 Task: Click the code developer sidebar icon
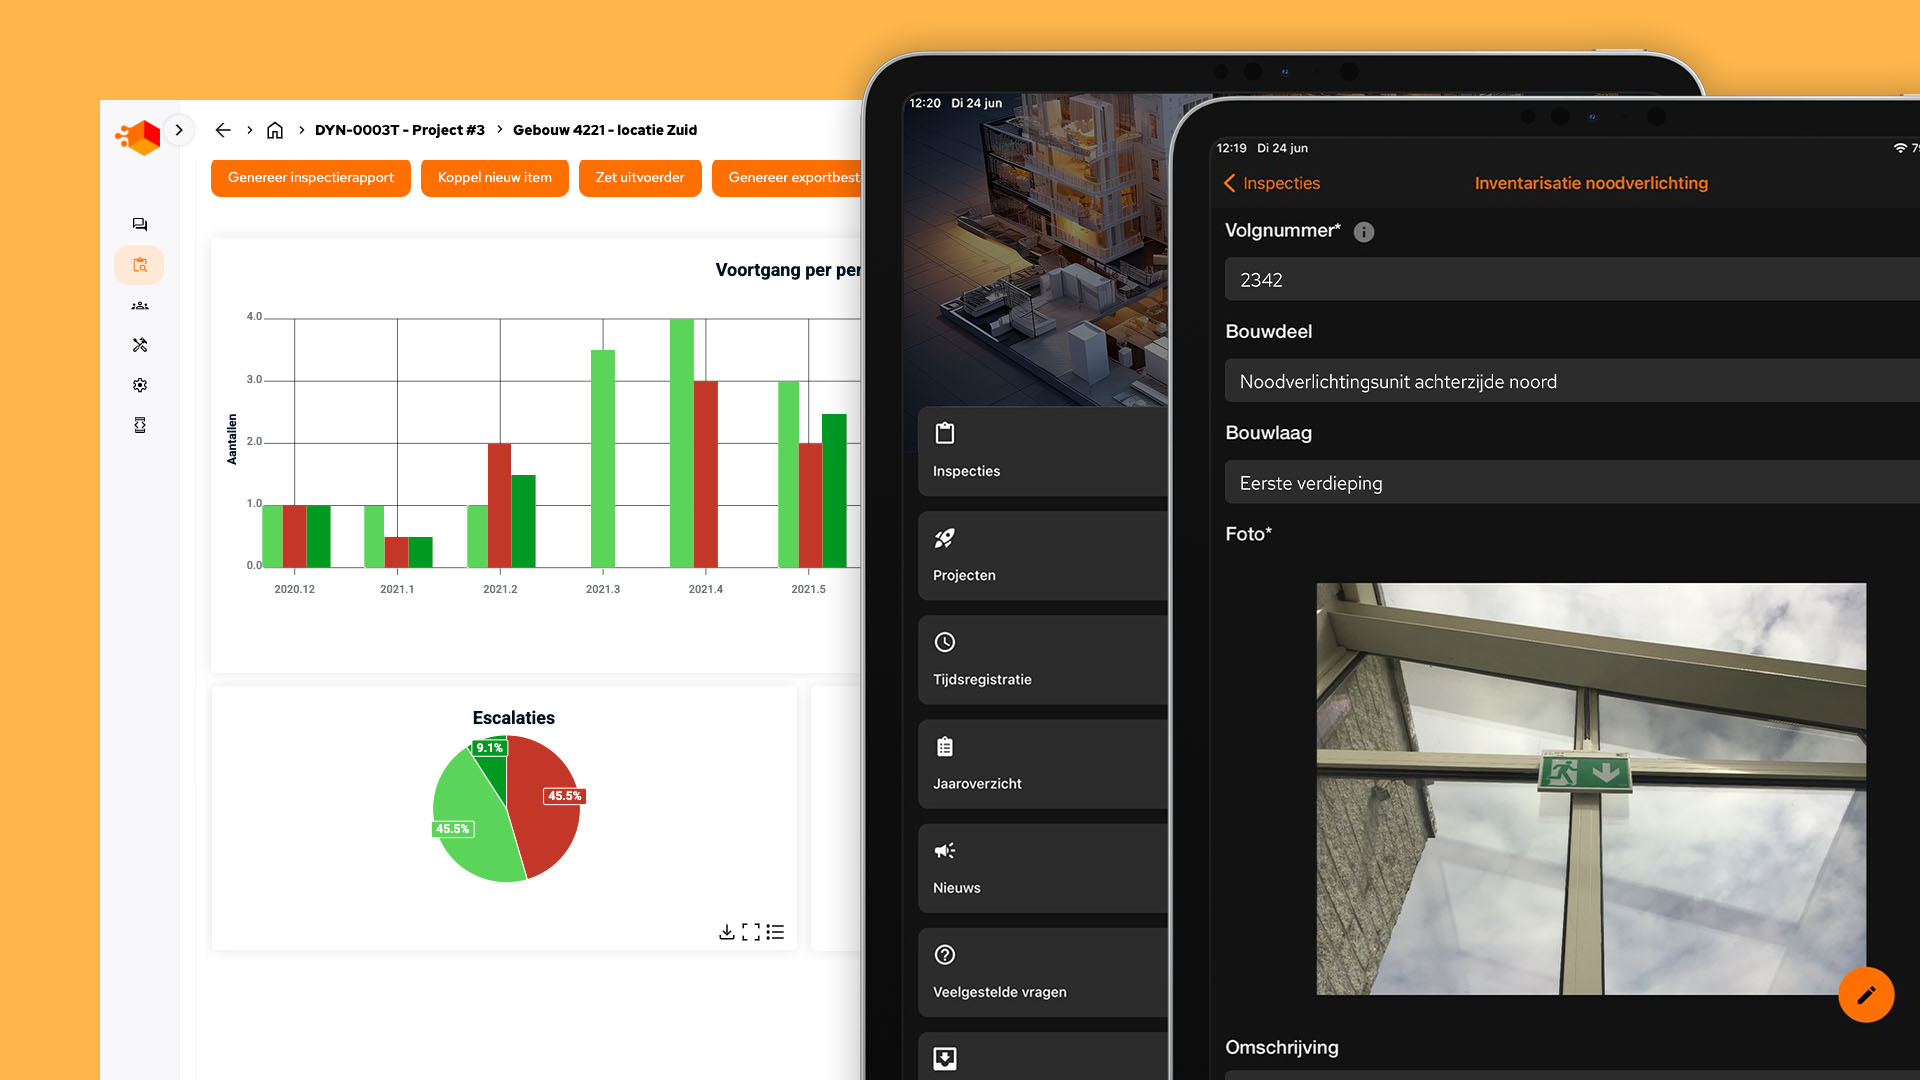[x=140, y=425]
